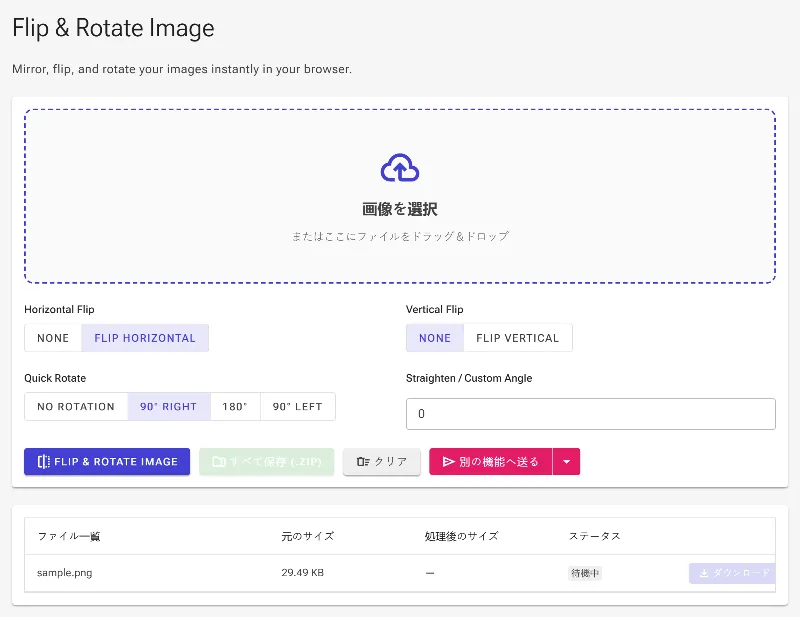Click the download icon in sample.png row

[x=704, y=573]
